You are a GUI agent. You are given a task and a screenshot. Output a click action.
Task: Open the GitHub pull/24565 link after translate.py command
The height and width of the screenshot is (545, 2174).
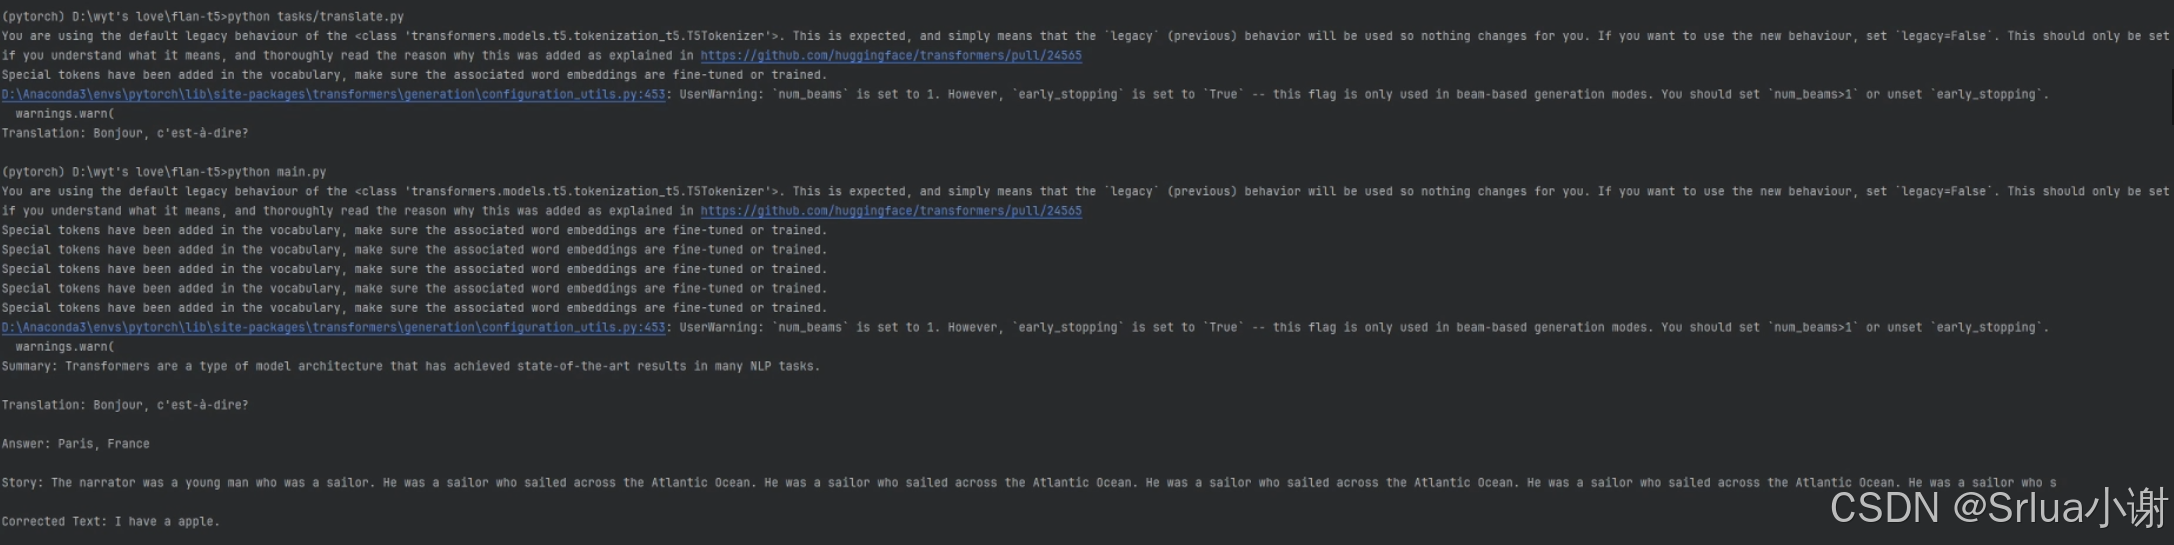tap(890, 56)
